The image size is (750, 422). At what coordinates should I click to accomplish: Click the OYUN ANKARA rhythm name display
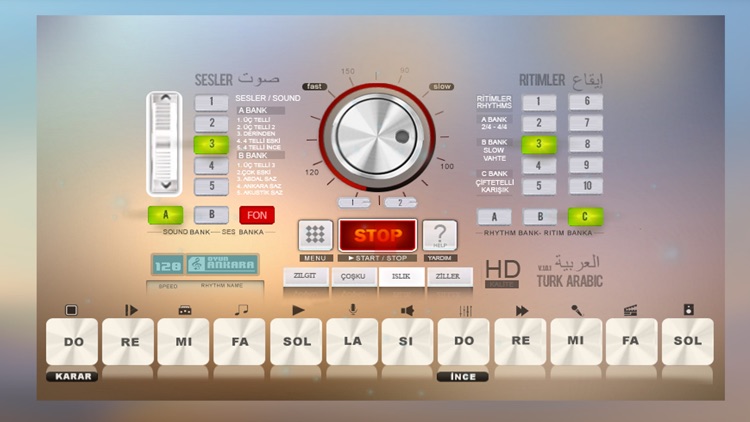coord(223,264)
